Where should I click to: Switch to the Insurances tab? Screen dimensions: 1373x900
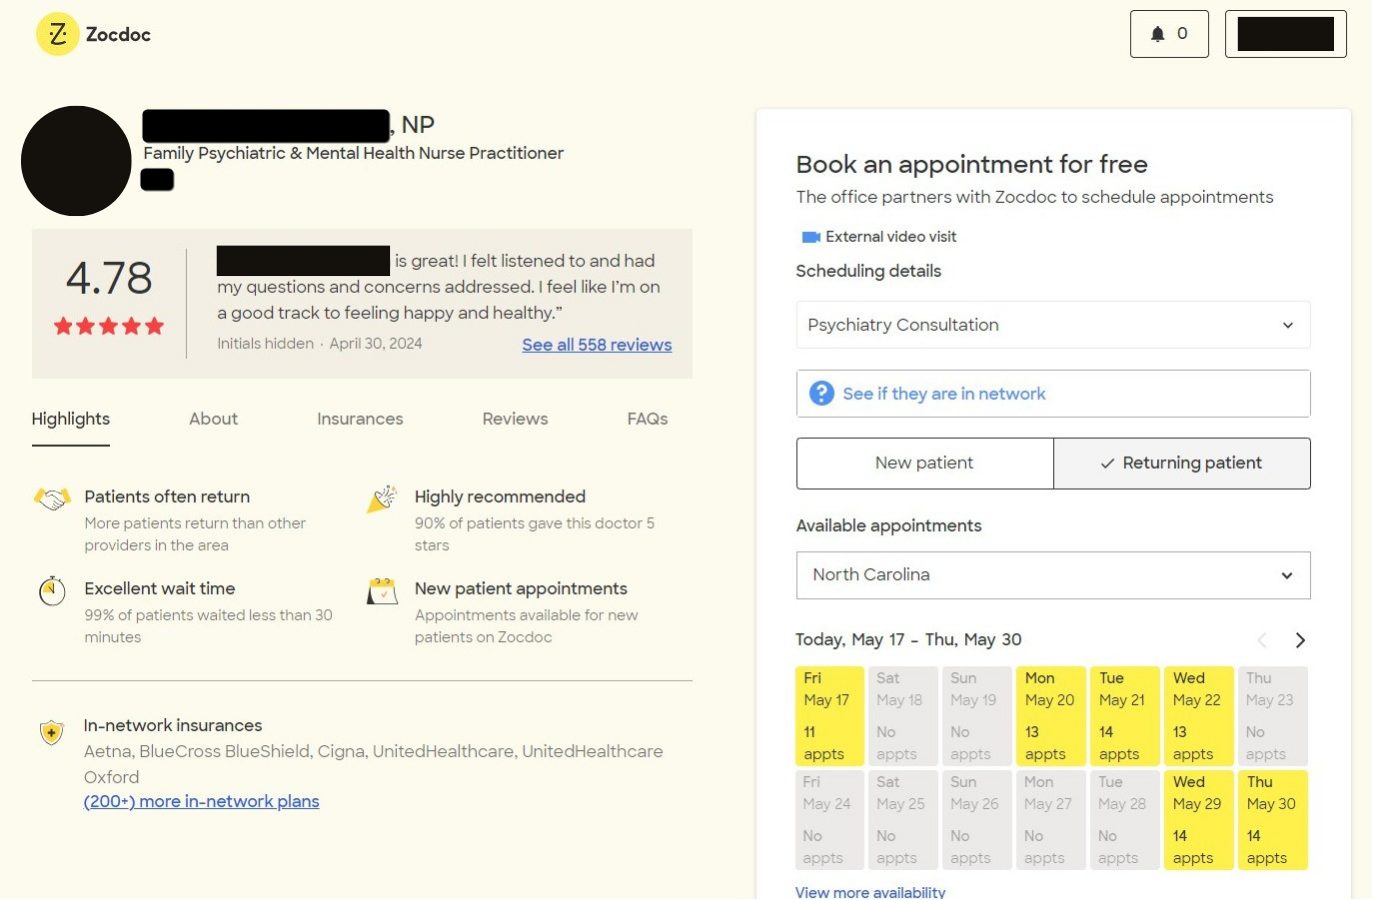[x=360, y=419]
